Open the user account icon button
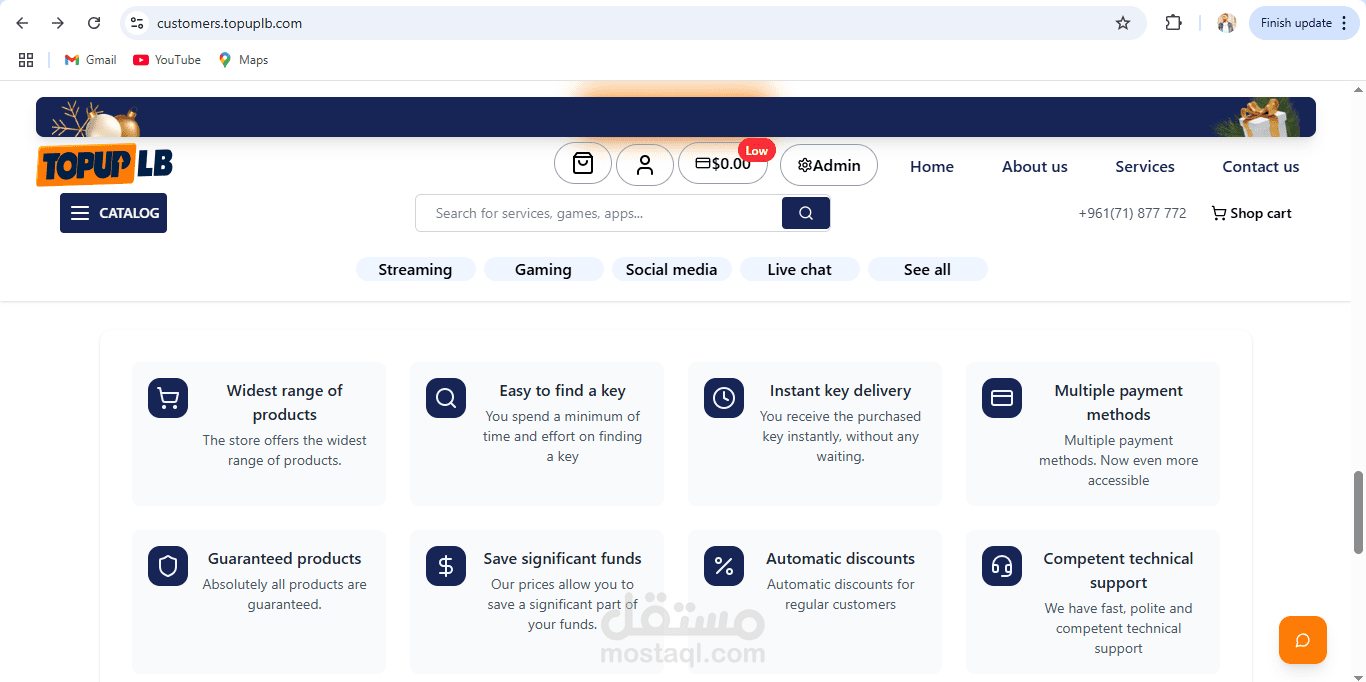Viewport: 1366px width, 682px height. [x=645, y=164]
